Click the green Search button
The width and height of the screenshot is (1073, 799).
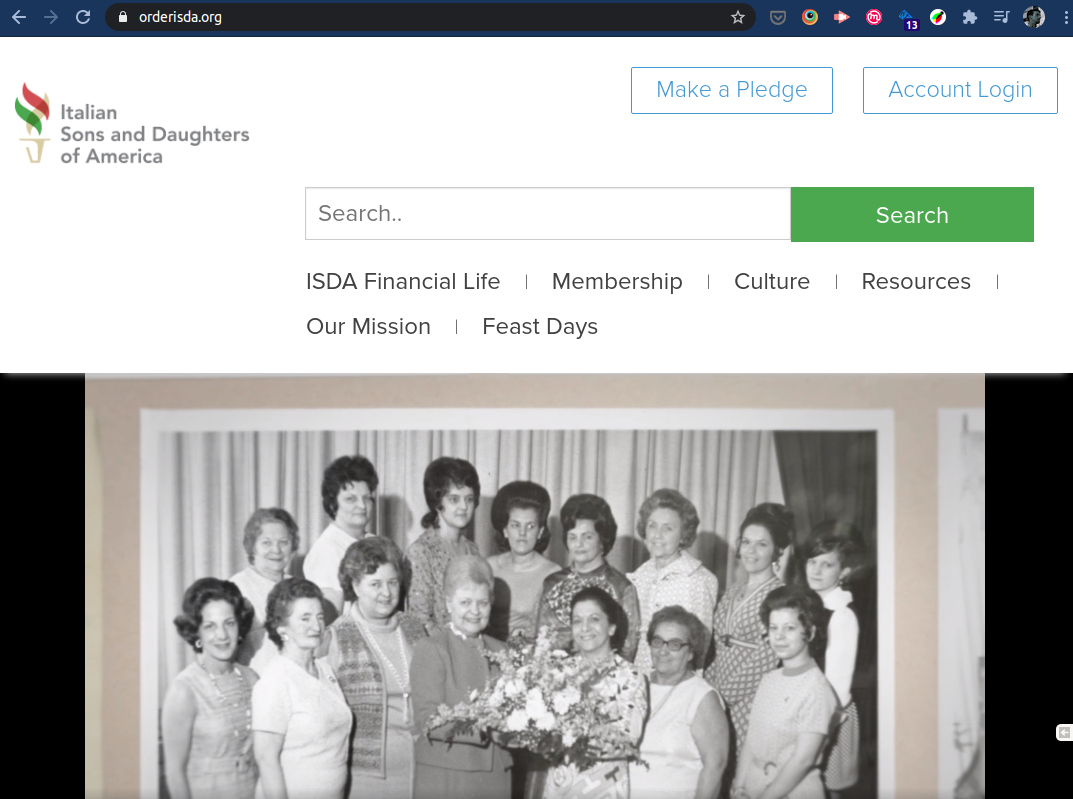click(912, 215)
